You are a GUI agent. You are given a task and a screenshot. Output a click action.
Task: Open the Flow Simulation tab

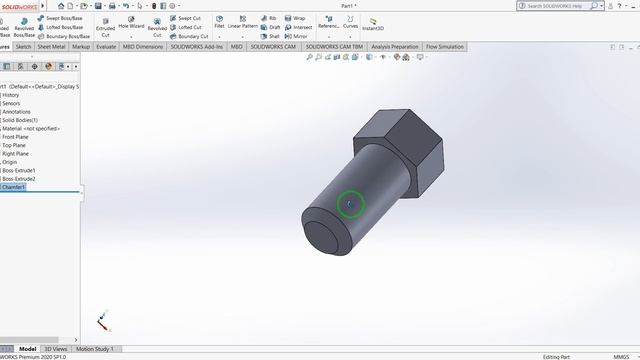[445, 47]
